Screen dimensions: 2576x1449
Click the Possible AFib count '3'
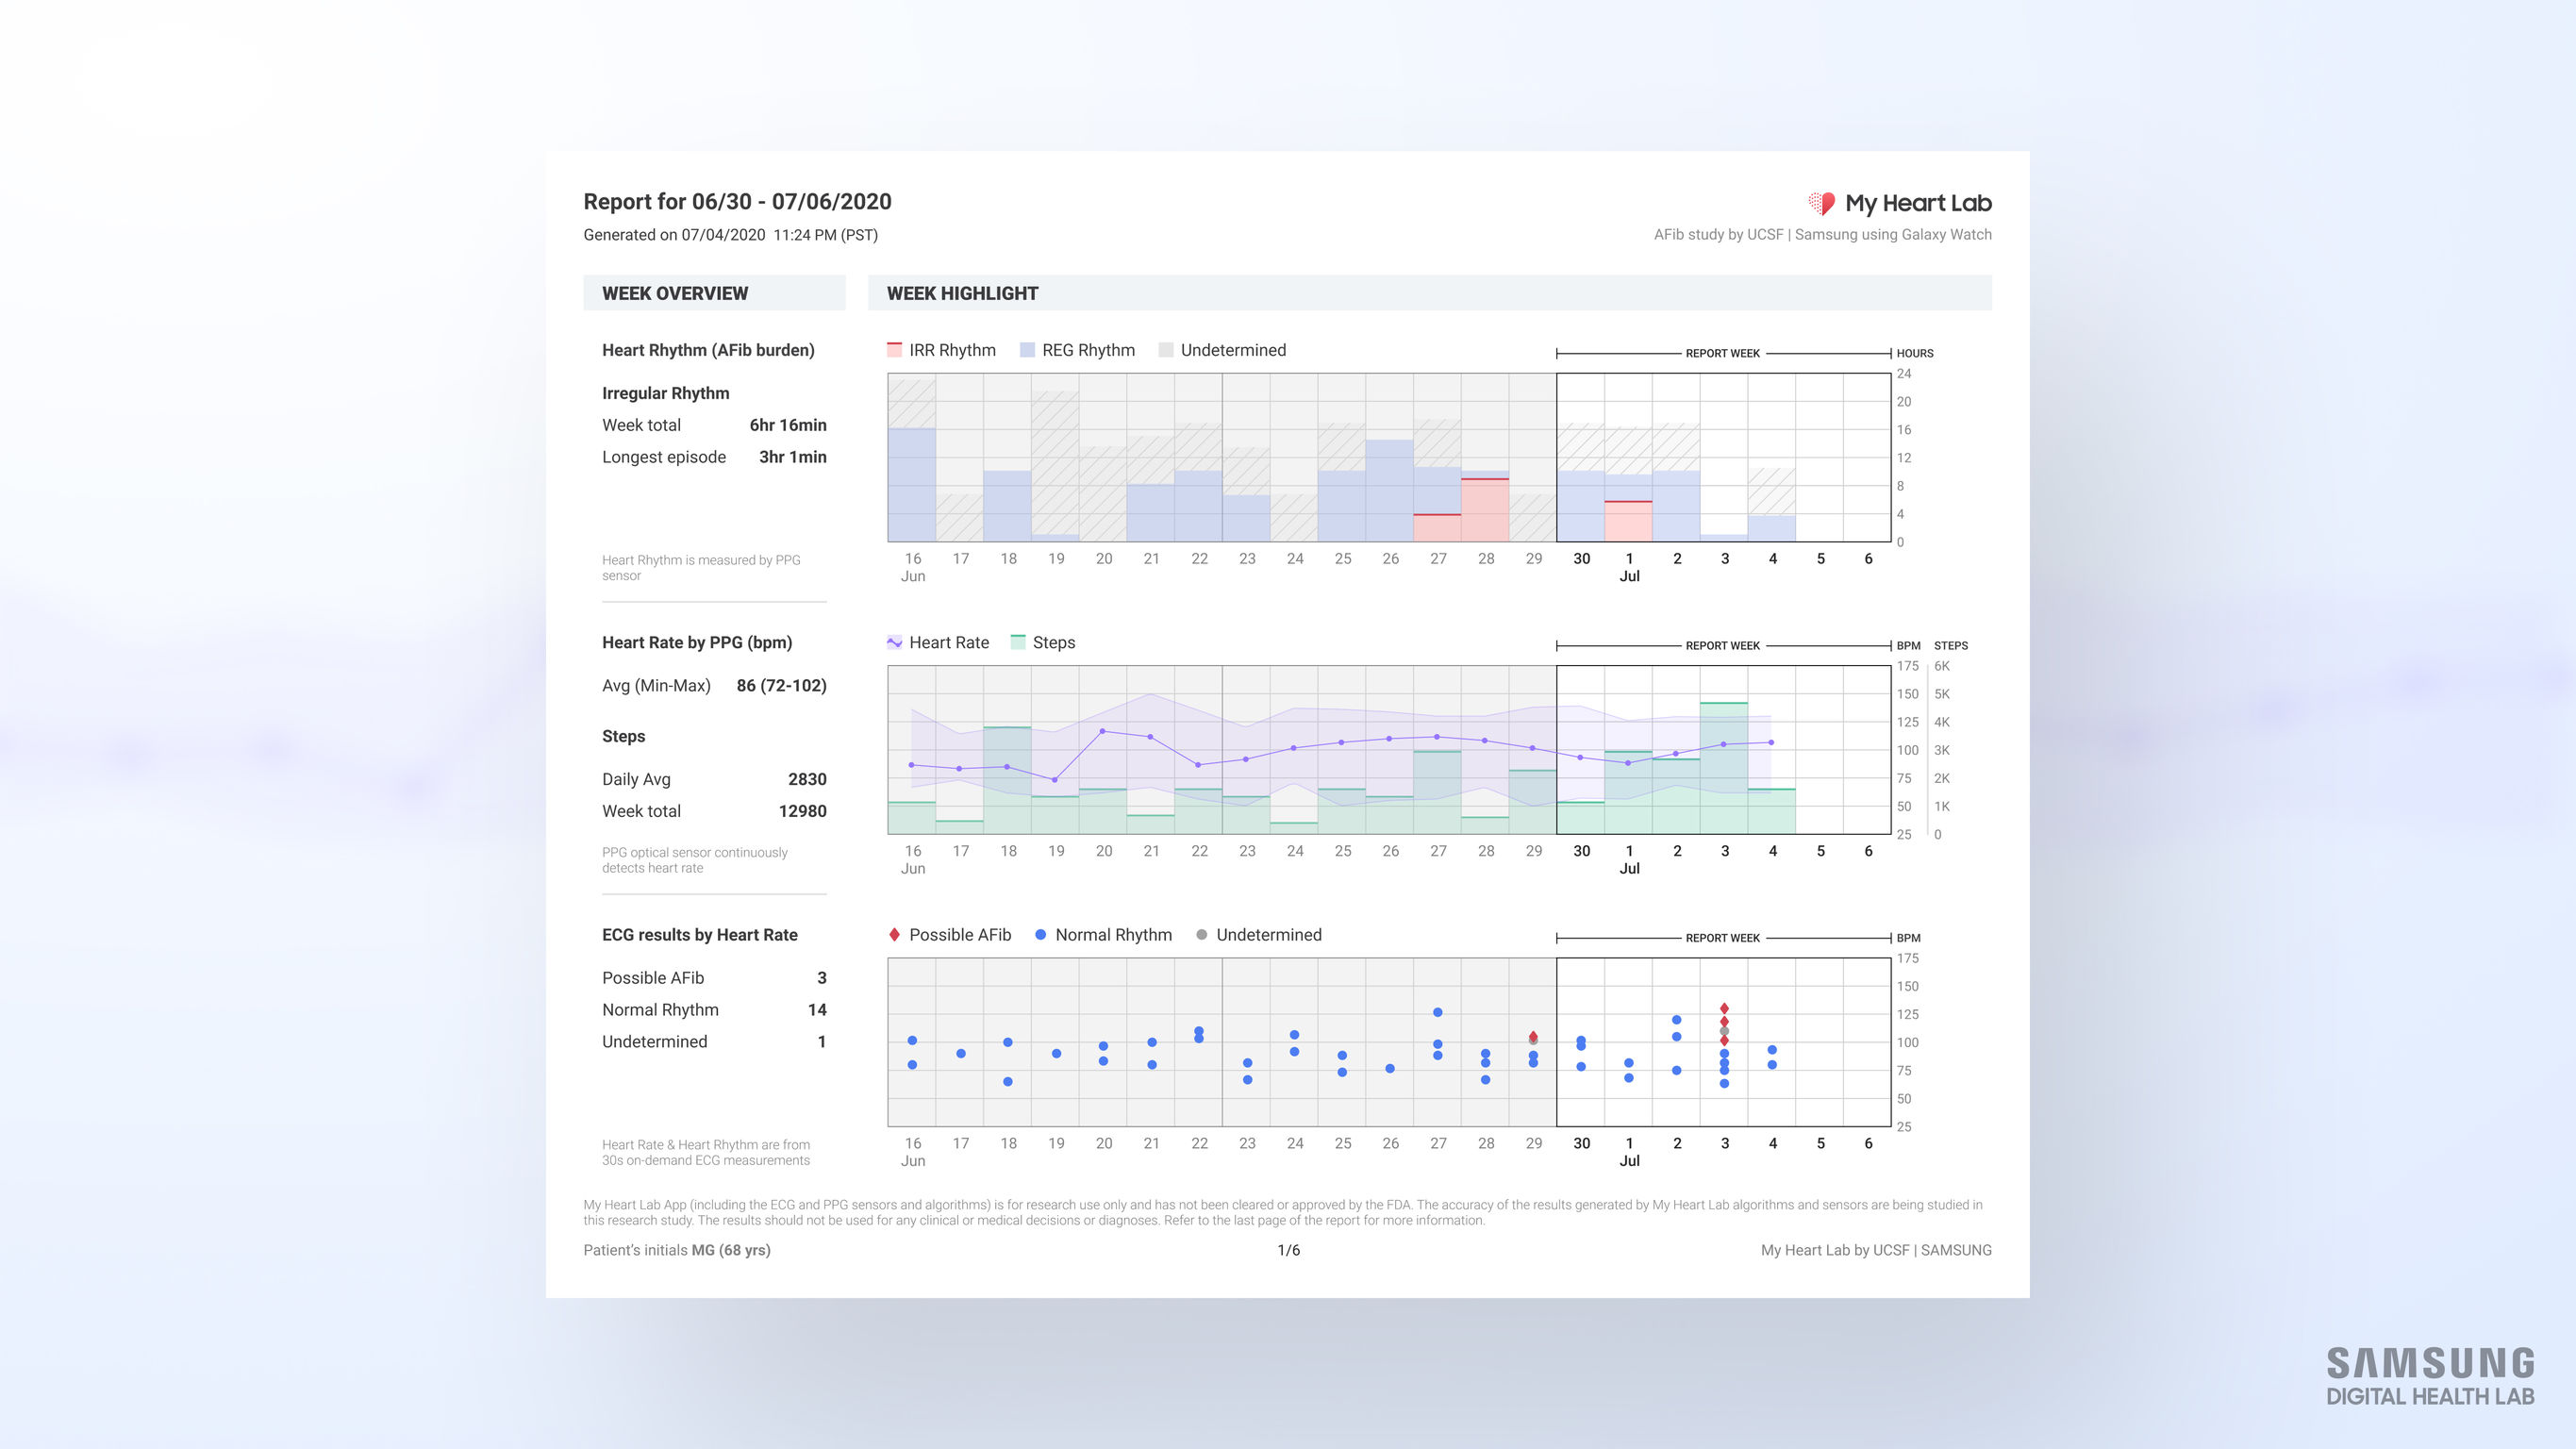click(821, 977)
